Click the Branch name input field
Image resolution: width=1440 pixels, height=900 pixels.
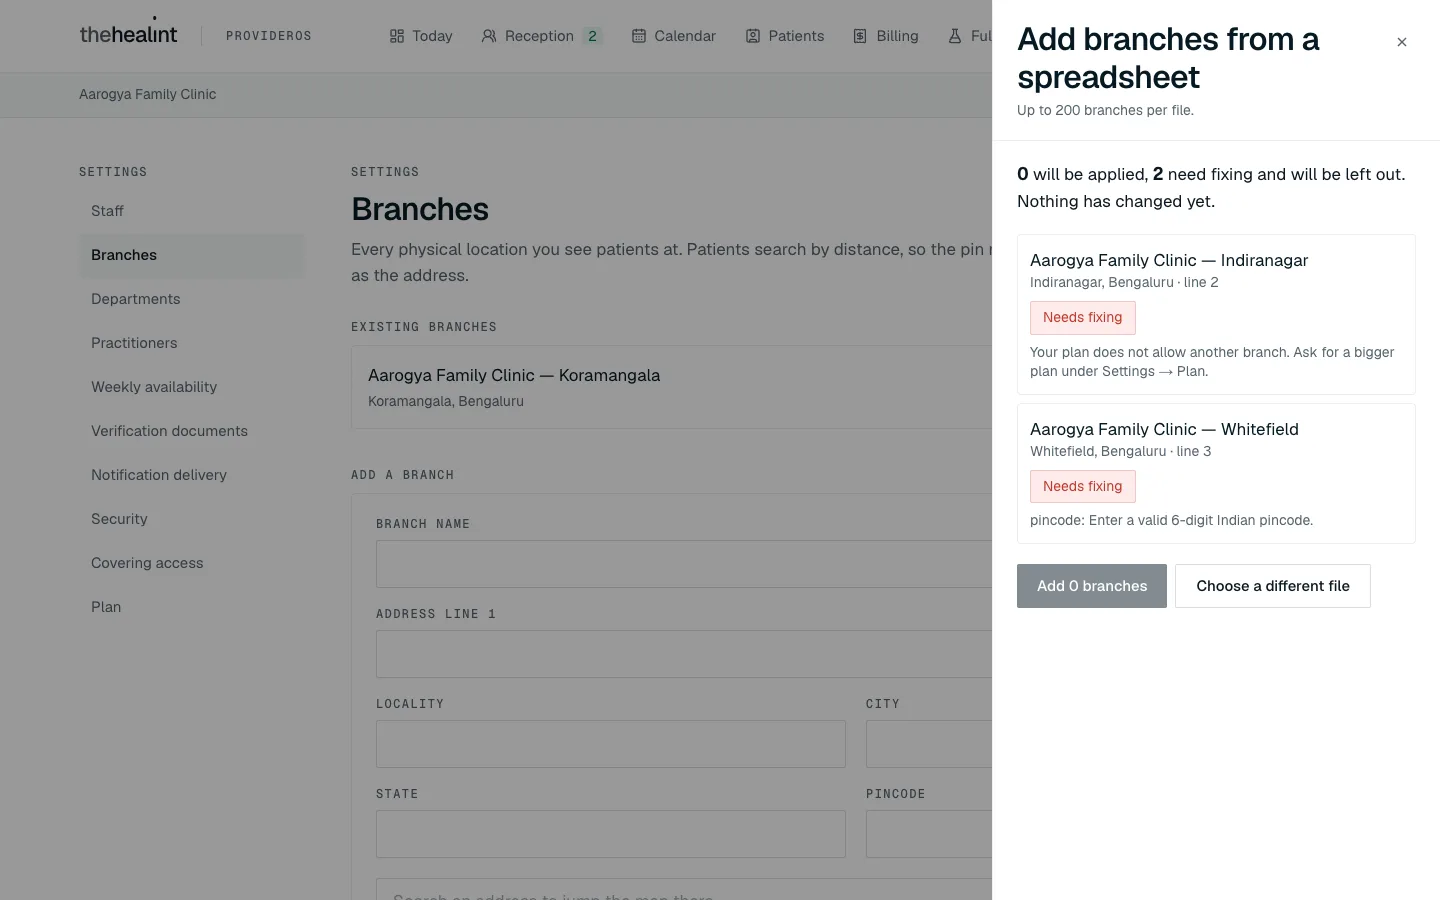click(x=684, y=564)
